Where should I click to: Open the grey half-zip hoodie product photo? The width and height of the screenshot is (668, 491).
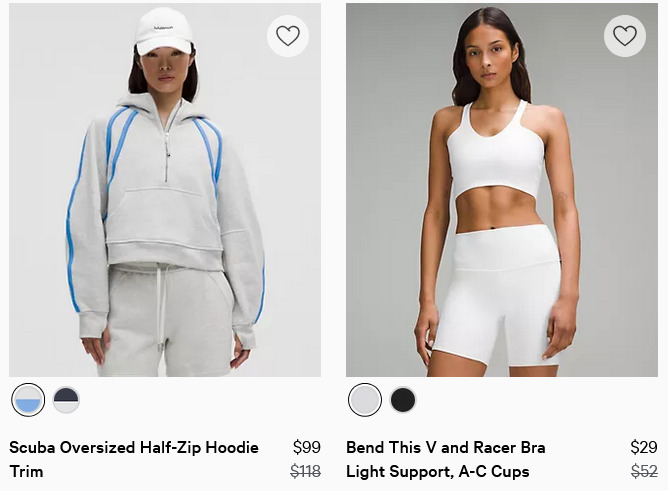[165, 190]
